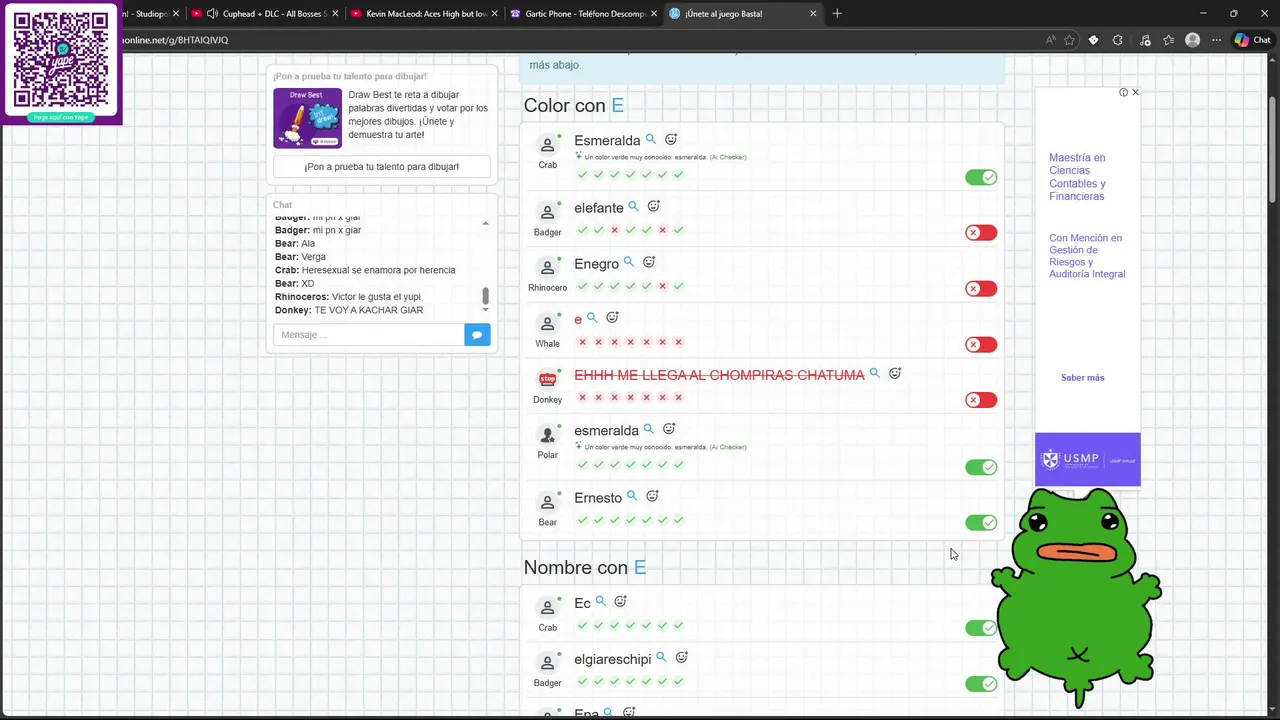Switch to Gartic Phone tab
Viewport: 1280px width, 720px height.
tap(584, 14)
